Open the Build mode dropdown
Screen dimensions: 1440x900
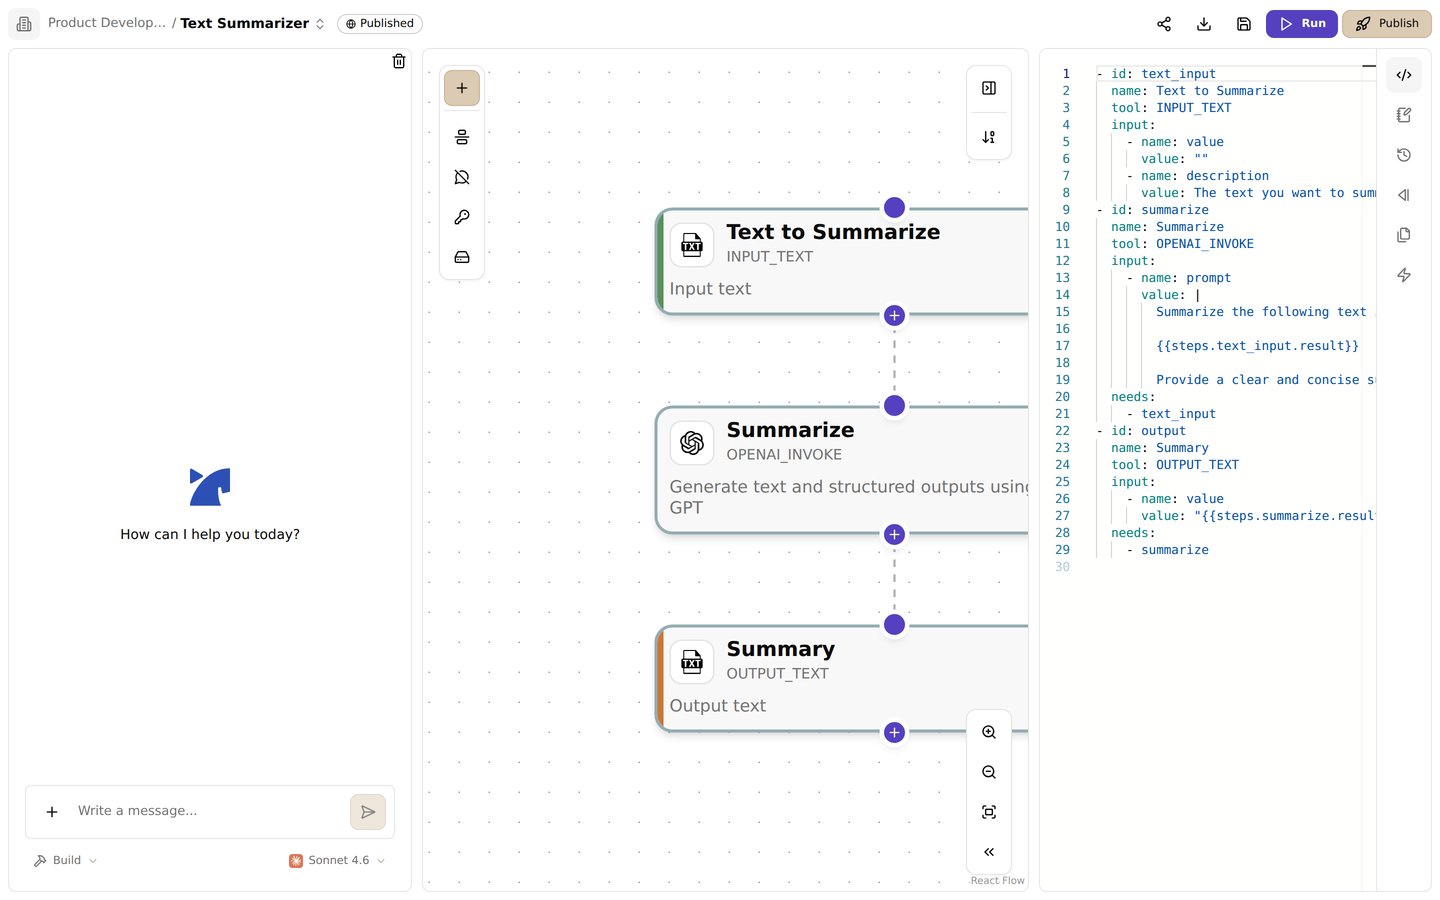pyautogui.click(x=66, y=860)
